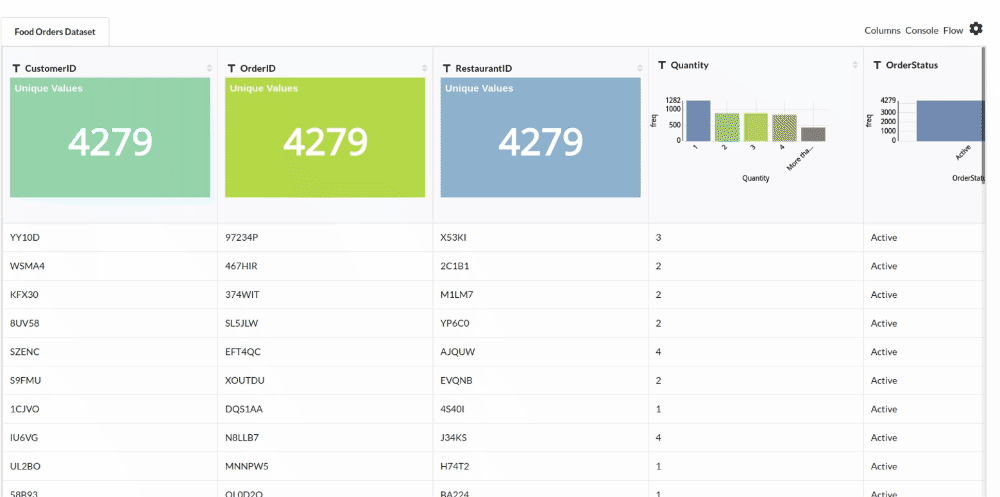The height and width of the screenshot is (497, 1000).
Task: Click the Quantity value in row IU6VG
Action: [x=658, y=438]
